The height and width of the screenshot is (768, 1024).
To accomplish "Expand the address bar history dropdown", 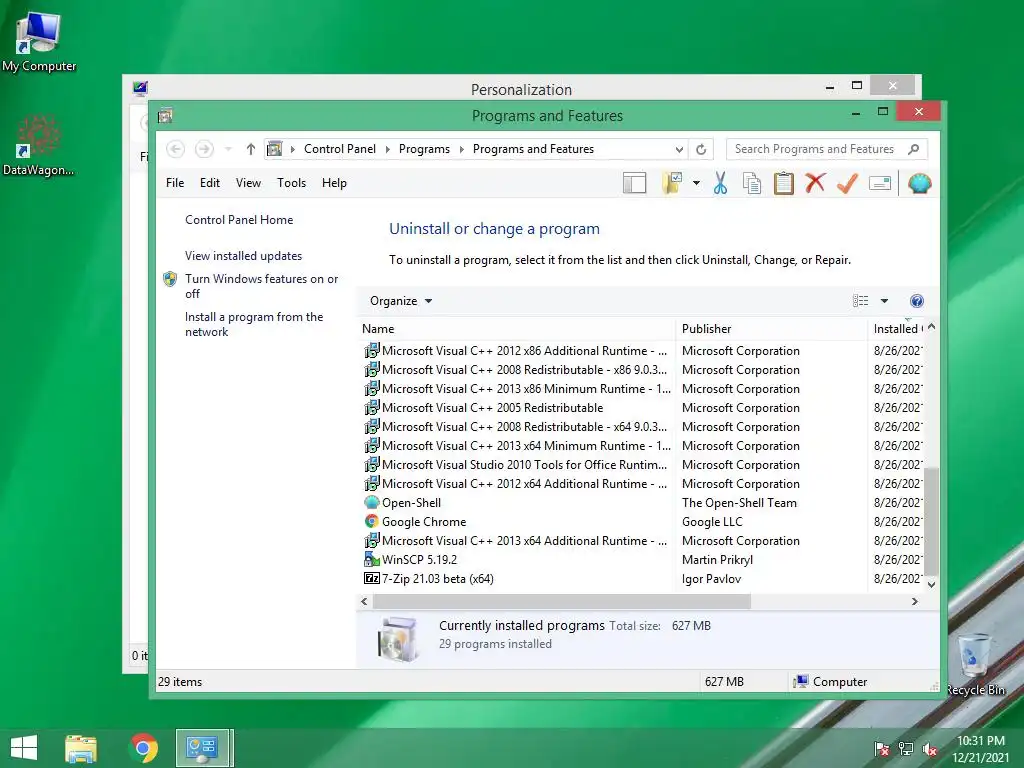I will [x=679, y=149].
